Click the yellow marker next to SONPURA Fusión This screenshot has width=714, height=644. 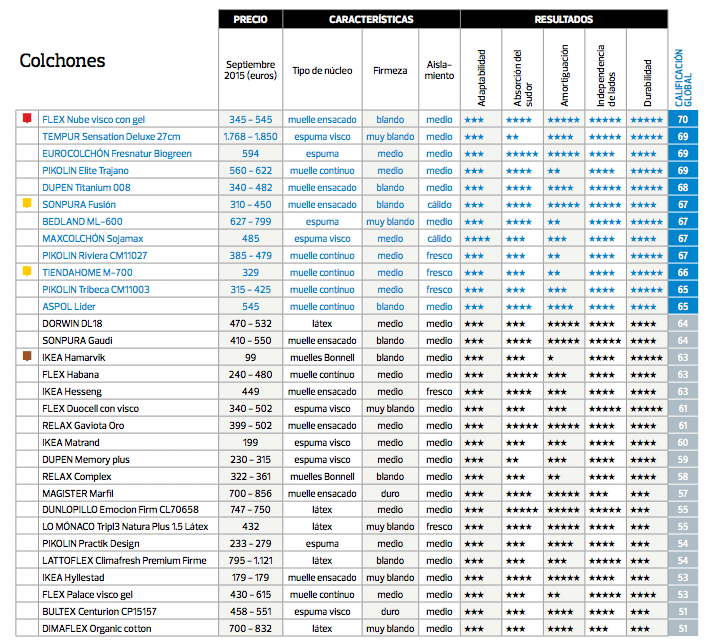[x=27, y=204]
